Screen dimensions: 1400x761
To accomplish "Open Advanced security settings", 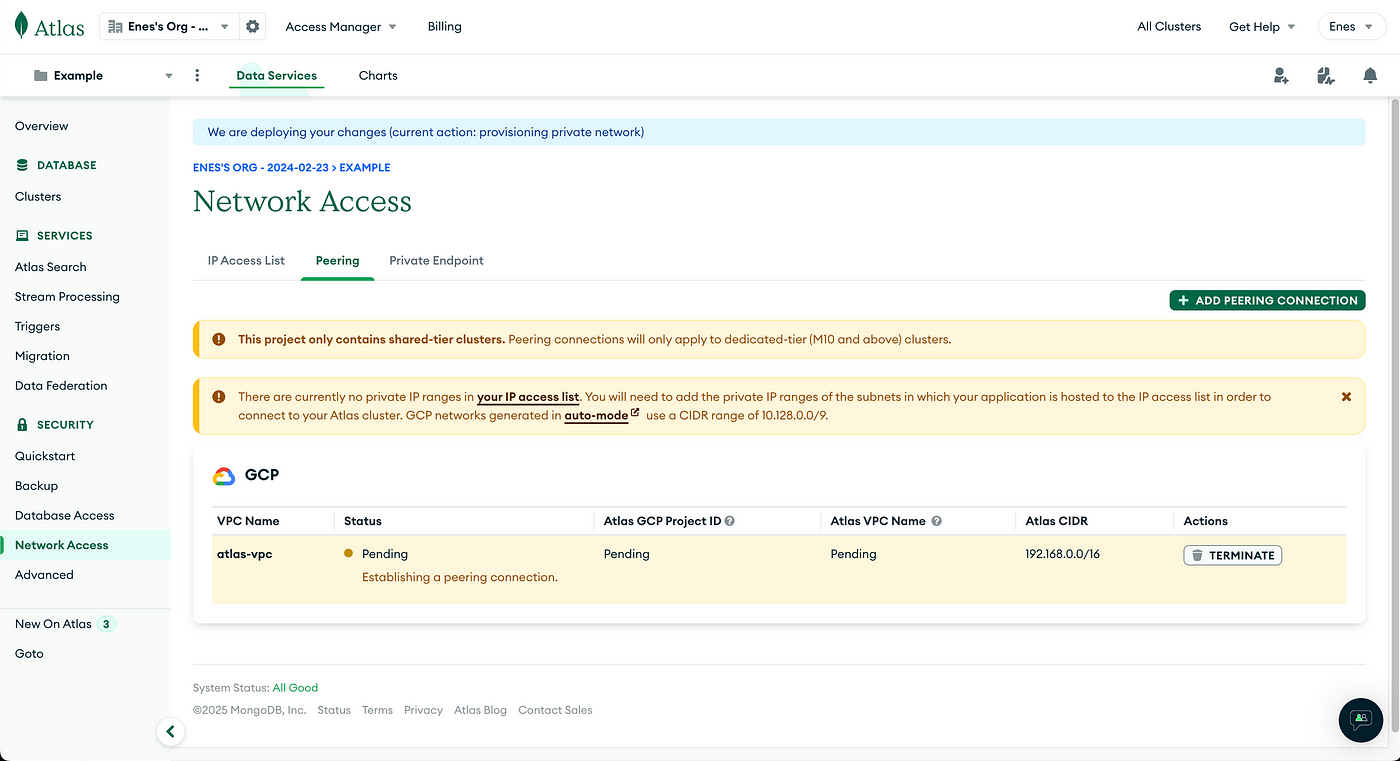I will (44, 575).
